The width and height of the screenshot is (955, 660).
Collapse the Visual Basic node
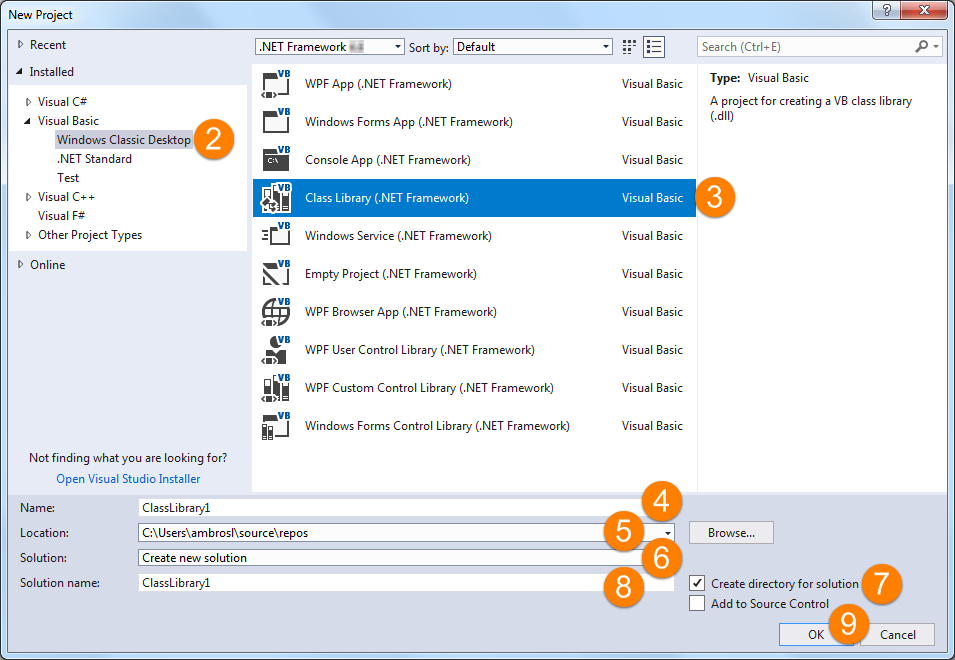(x=27, y=121)
